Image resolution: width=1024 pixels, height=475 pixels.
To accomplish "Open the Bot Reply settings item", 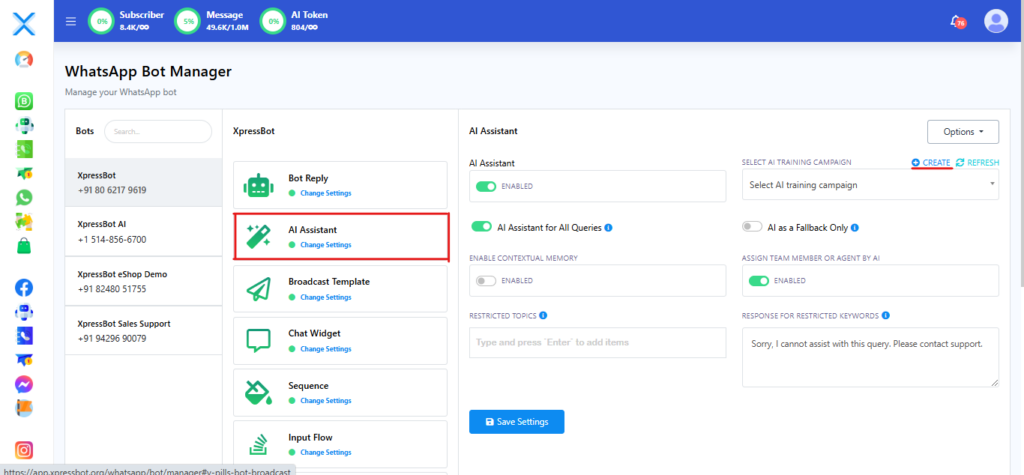I will click(x=340, y=183).
